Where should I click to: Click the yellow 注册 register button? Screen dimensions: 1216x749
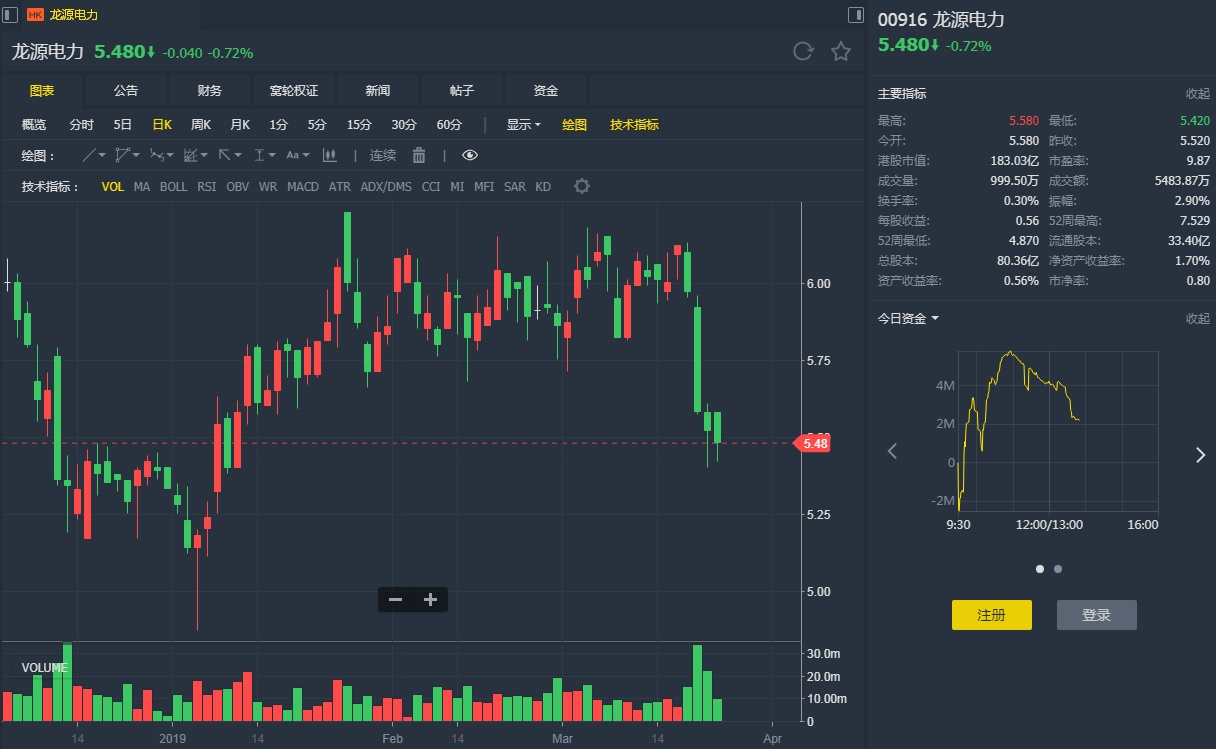[x=991, y=615]
